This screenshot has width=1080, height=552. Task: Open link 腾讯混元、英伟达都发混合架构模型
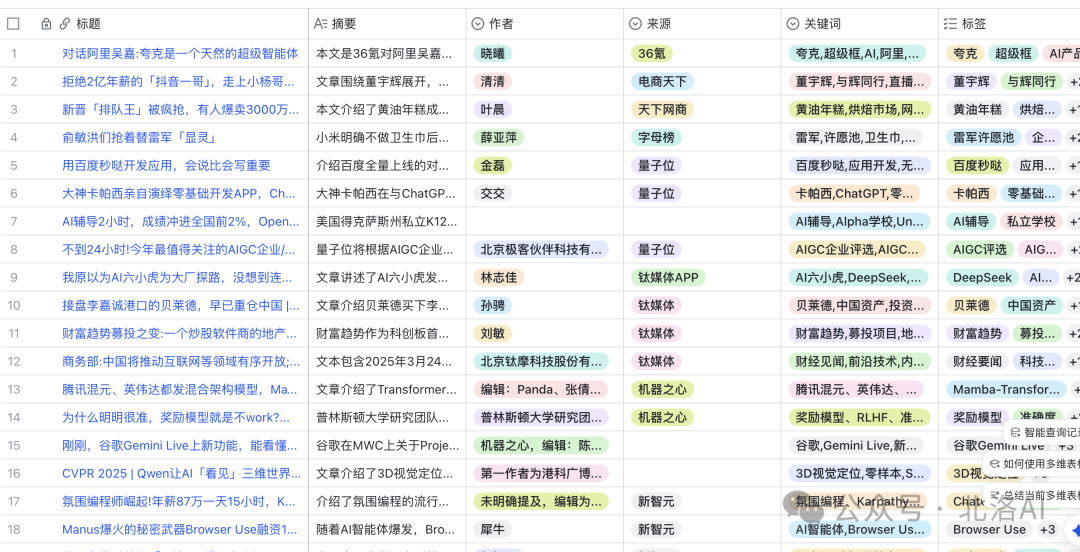[x=180, y=390]
